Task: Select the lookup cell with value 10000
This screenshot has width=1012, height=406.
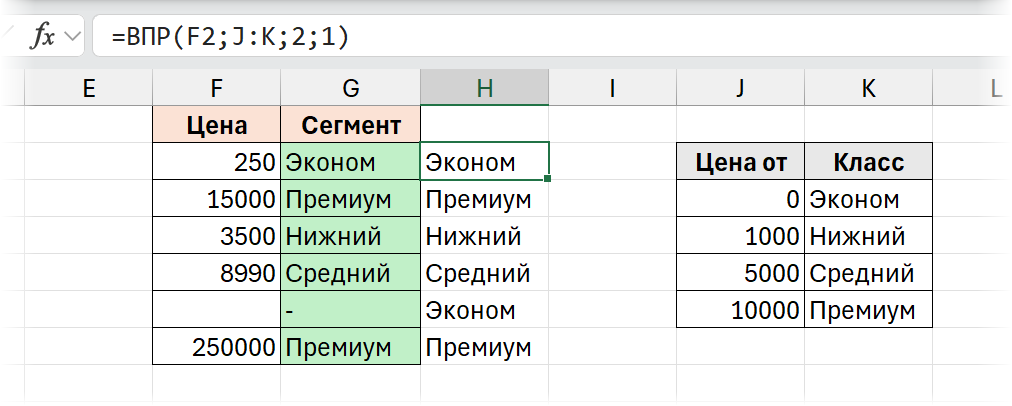Action: pos(740,310)
